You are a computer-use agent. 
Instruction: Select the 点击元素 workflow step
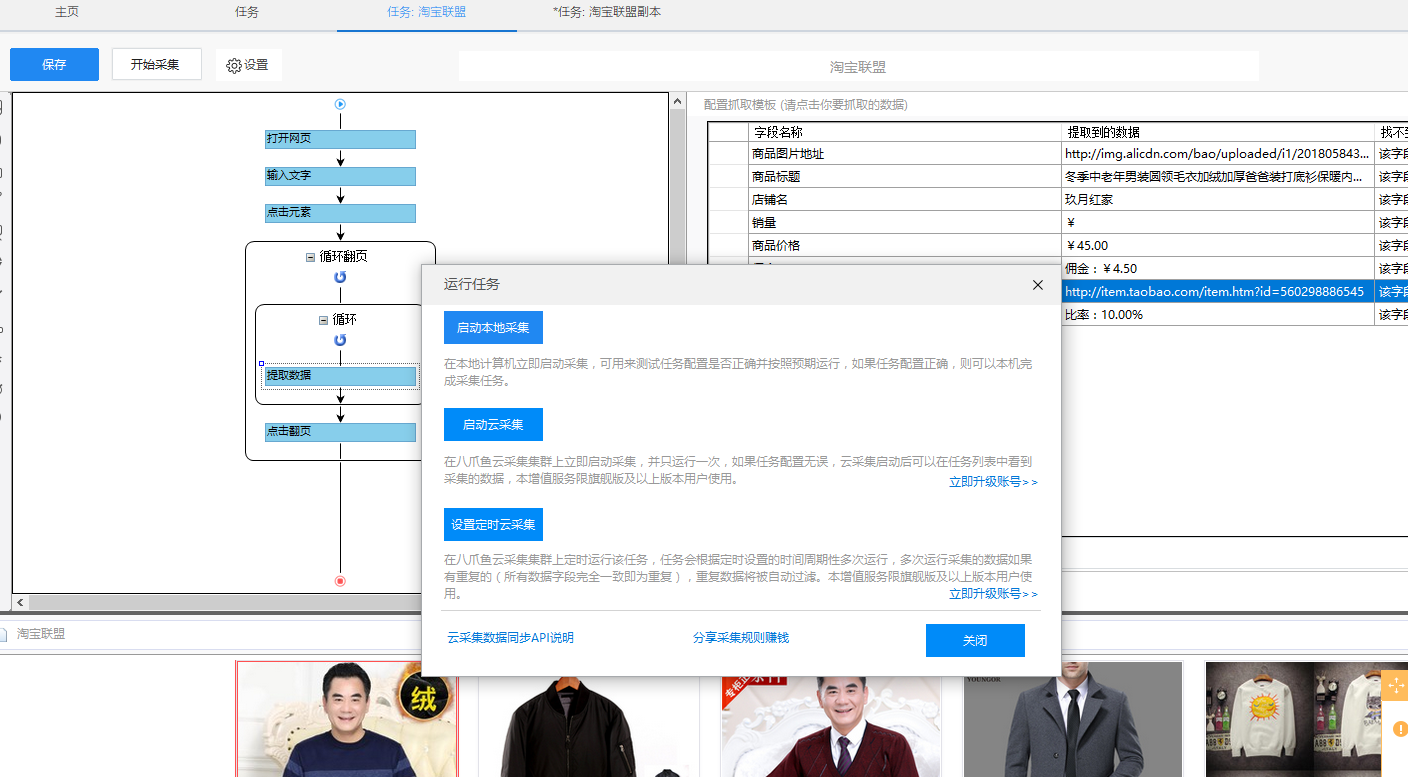pos(340,213)
